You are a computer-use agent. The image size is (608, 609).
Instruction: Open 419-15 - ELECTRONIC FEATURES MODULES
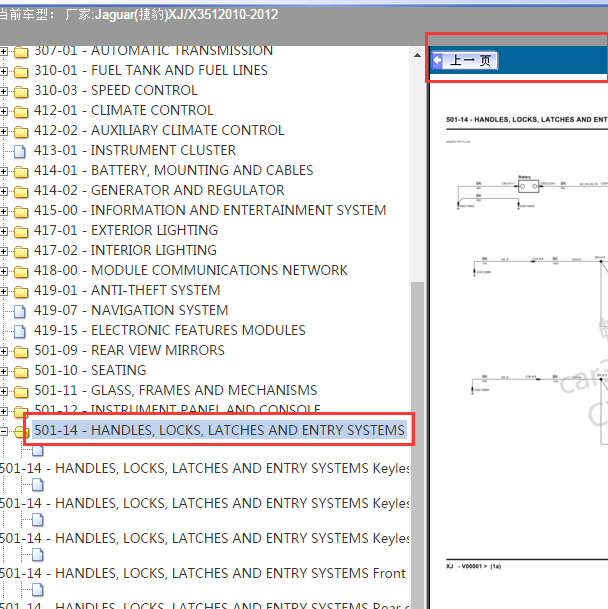(169, 330)
